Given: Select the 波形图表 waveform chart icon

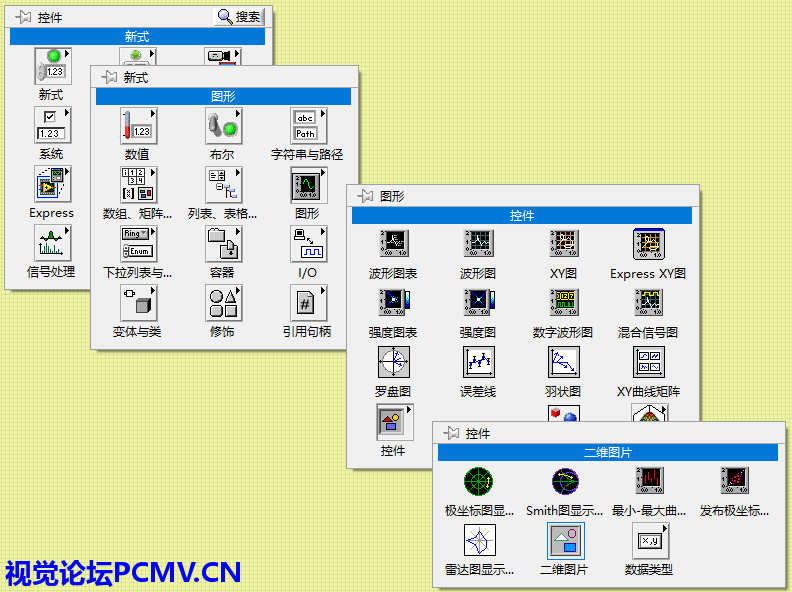Looking at the screenshot, I should click(393, 243).
